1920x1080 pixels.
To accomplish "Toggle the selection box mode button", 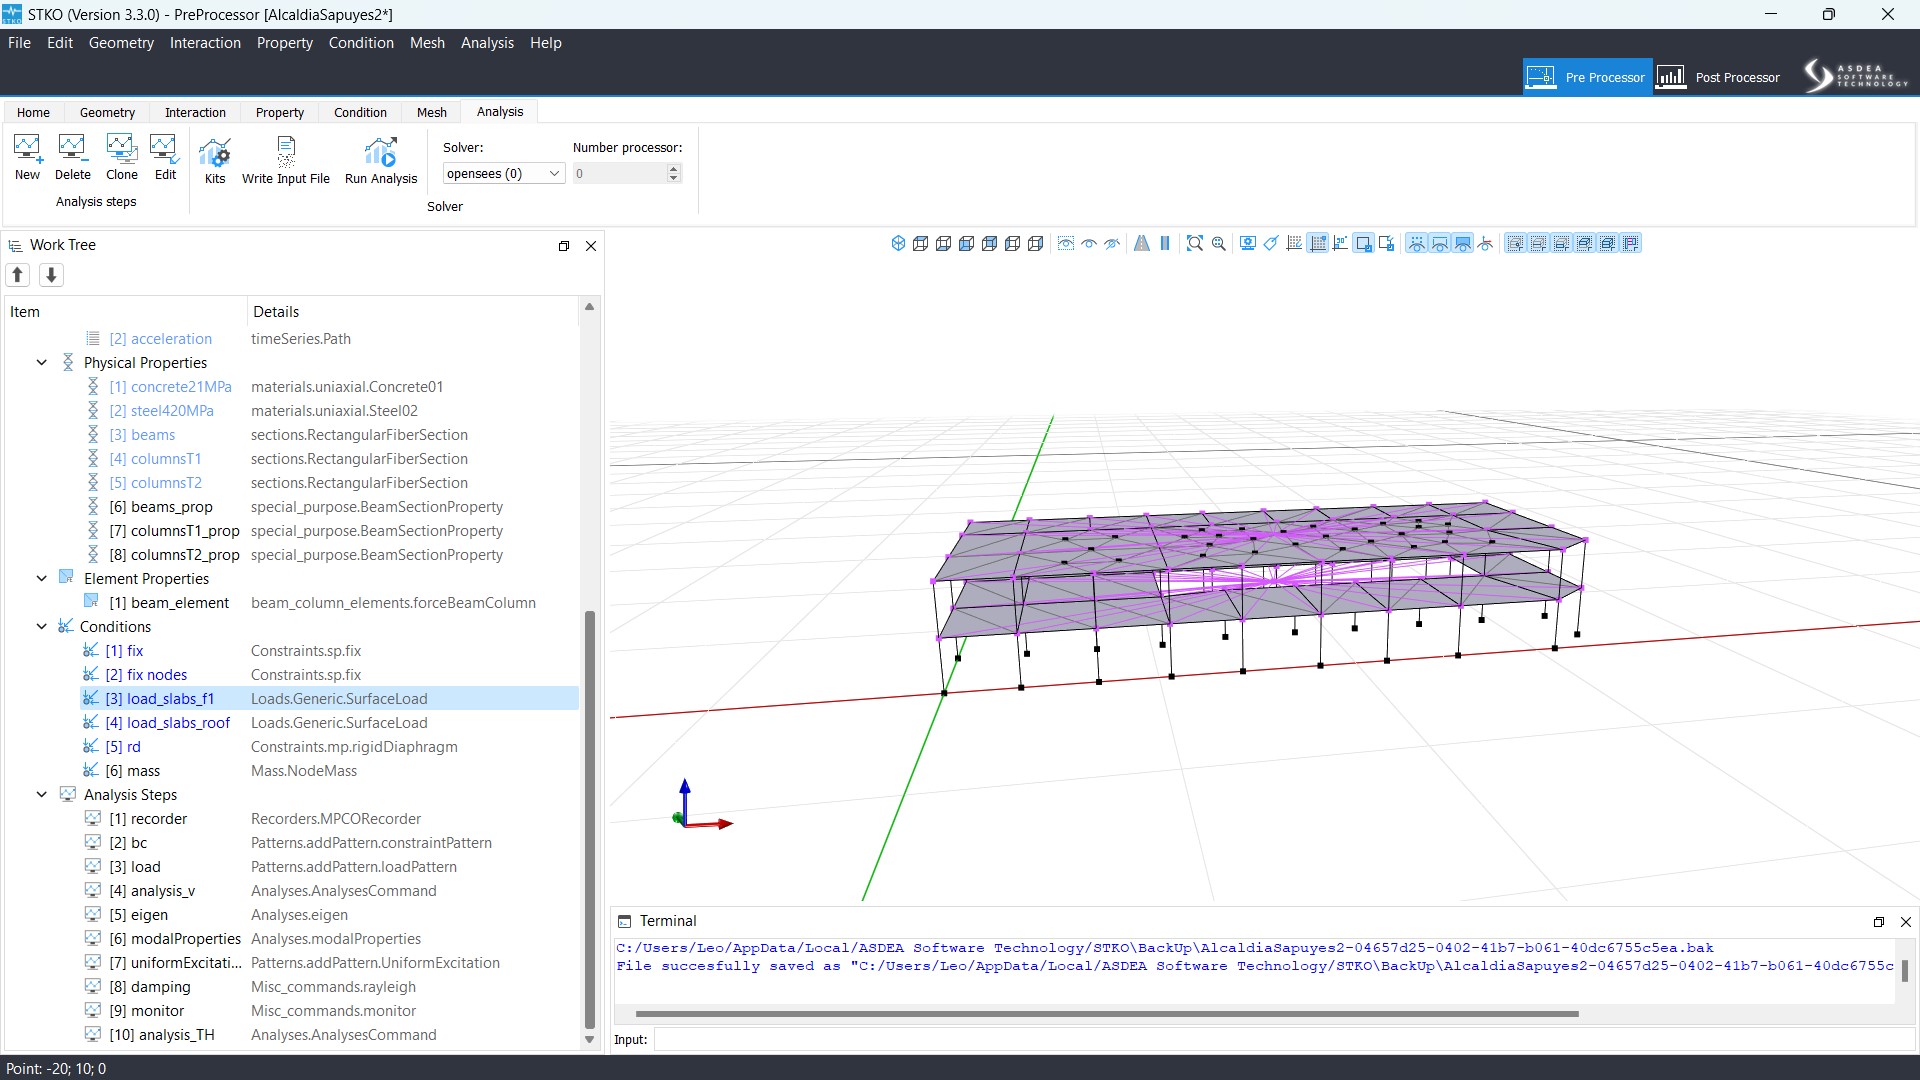I will coord(1363,243).
